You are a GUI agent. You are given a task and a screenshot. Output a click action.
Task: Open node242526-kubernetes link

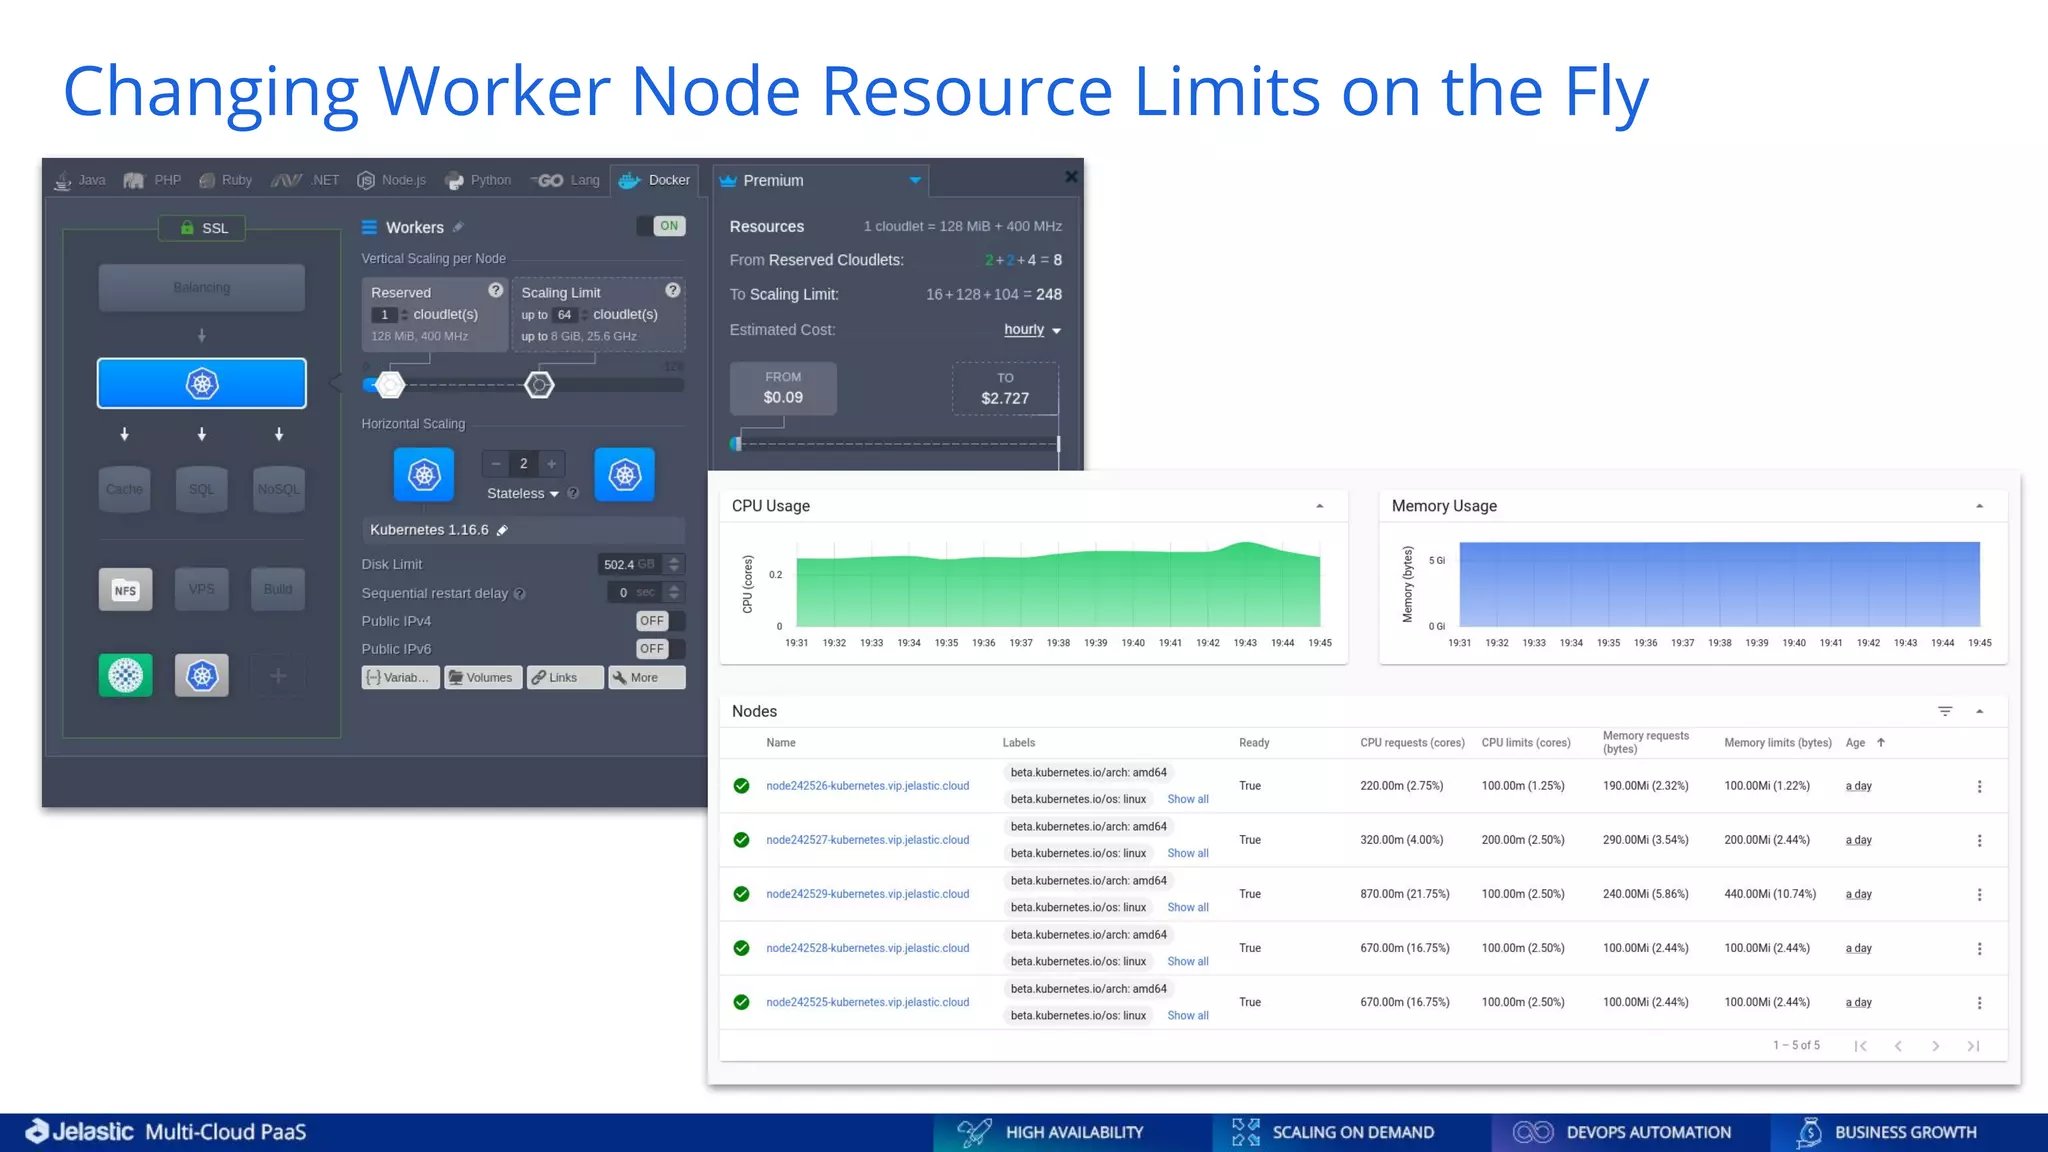868,786
